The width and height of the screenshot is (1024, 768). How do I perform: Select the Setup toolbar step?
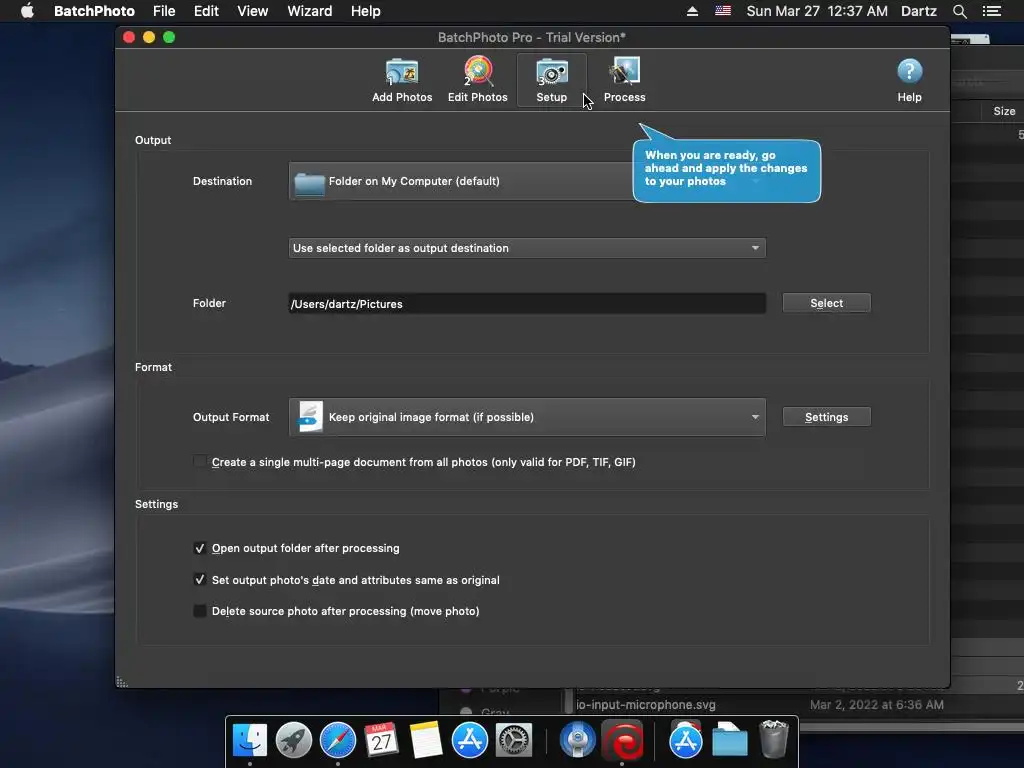pyautogui.click(x=552, y=80)
